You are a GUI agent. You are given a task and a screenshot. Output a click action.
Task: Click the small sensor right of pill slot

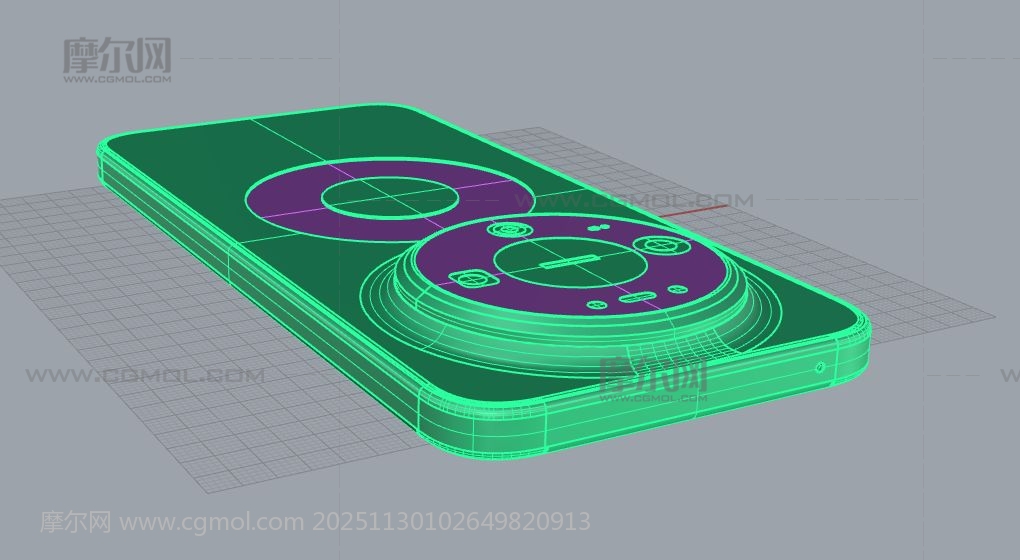pyautogui.click(x=677, y=290)
